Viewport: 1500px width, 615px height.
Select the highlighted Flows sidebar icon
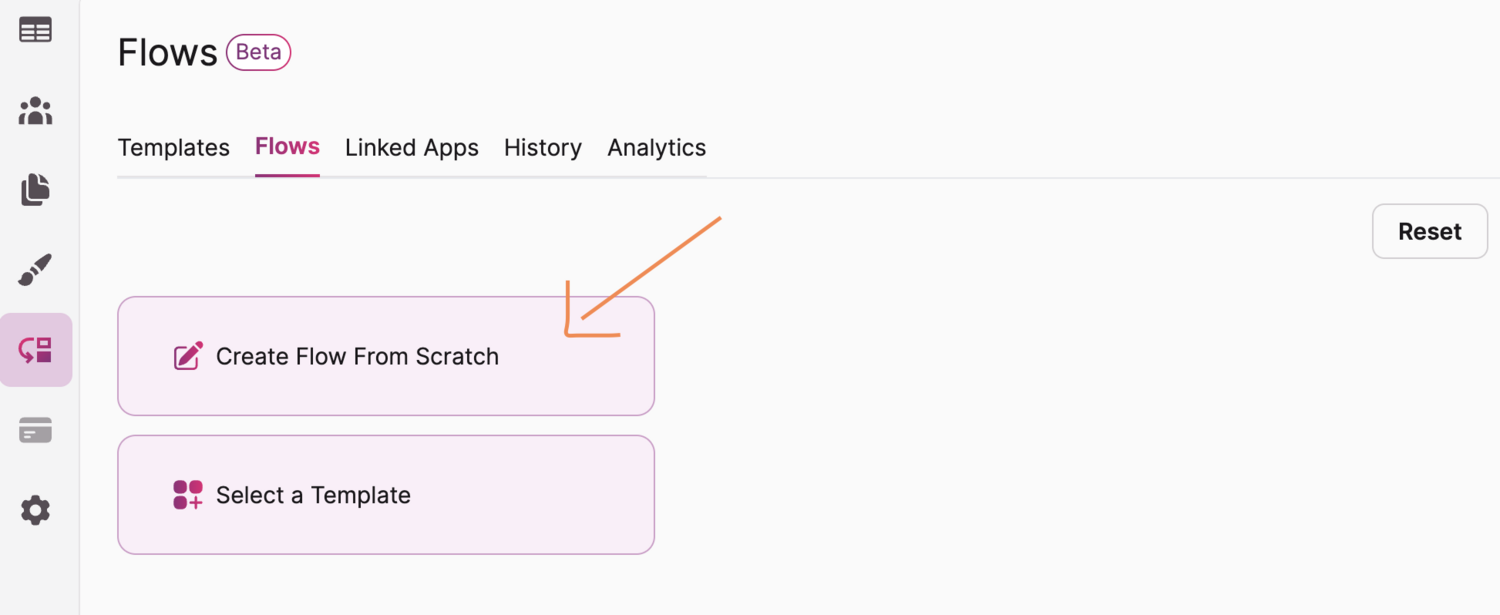pyautogui.click(x=35, y=350)
